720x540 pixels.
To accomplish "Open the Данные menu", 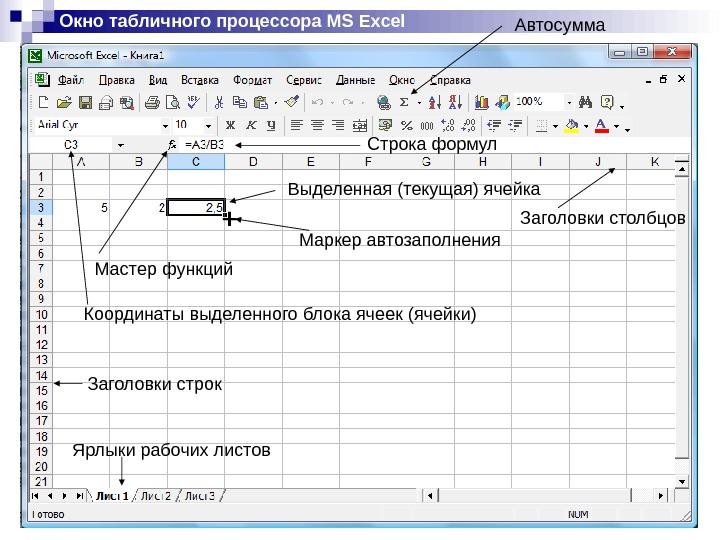I will coord(355,80).
